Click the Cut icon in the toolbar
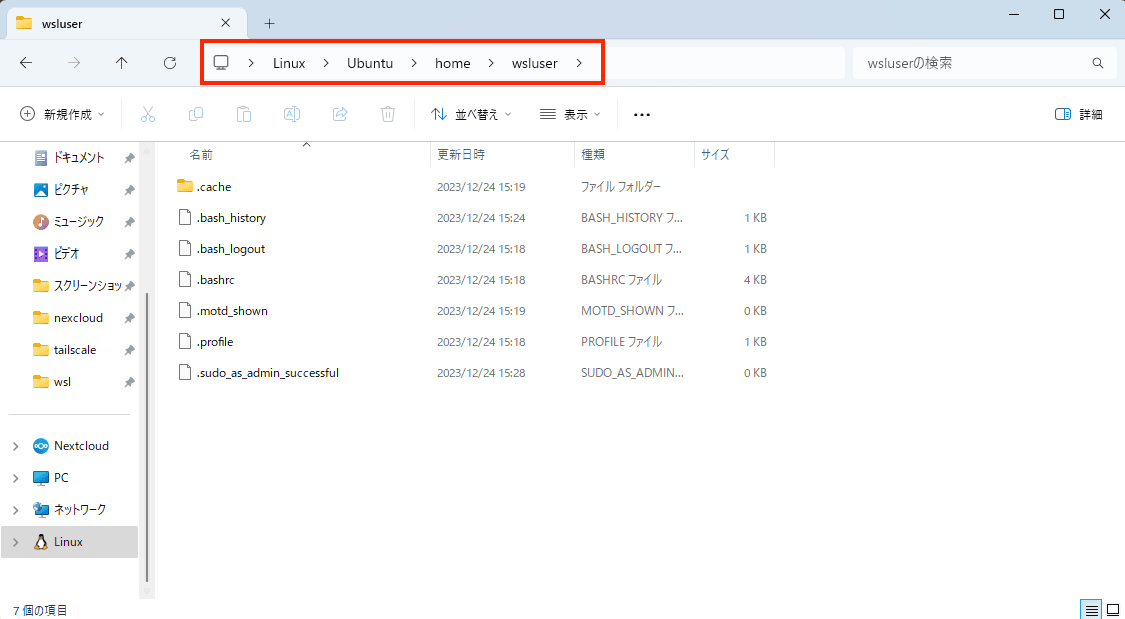Screen dimensions: 1125x619 148,113
